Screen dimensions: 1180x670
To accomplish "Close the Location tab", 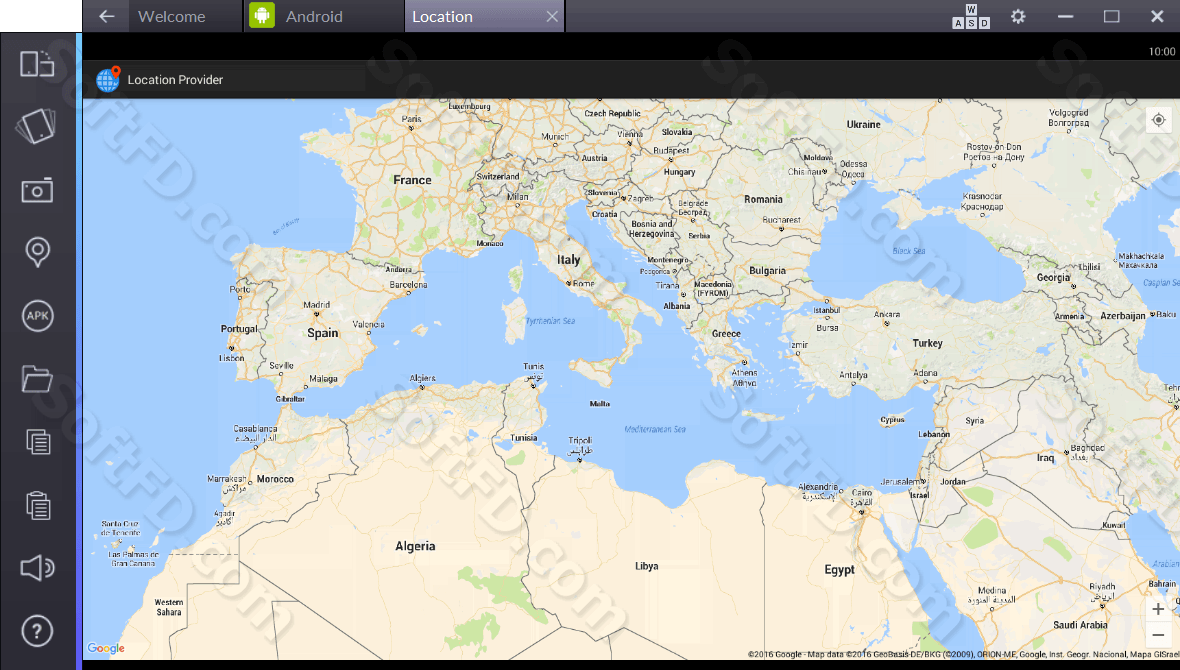I will (x=552, y=17).
